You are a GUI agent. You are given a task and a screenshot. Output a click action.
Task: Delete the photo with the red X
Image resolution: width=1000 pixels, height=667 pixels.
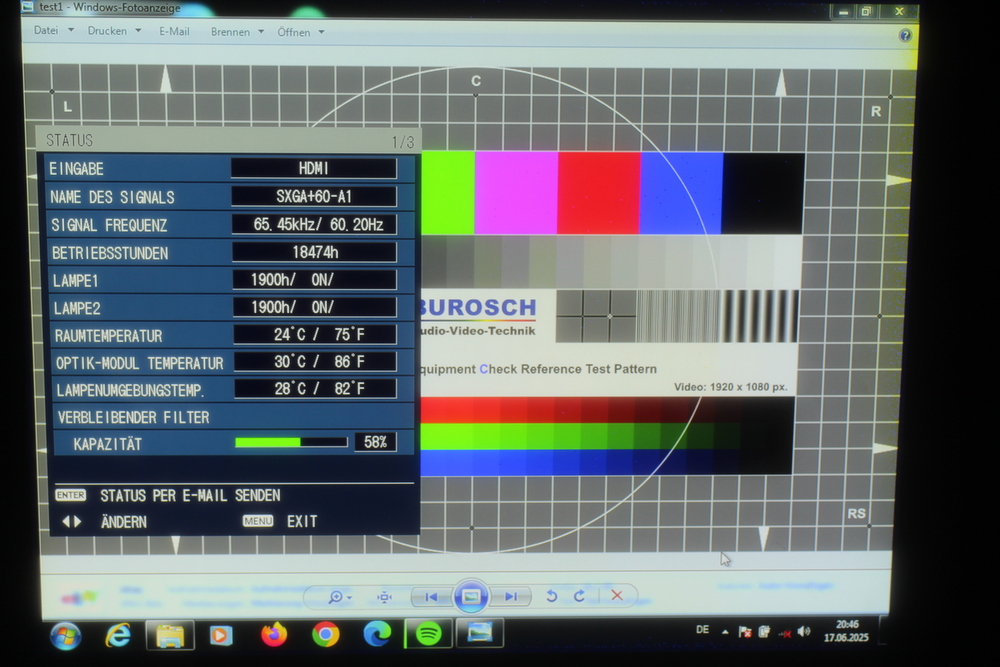coord(617,595)
